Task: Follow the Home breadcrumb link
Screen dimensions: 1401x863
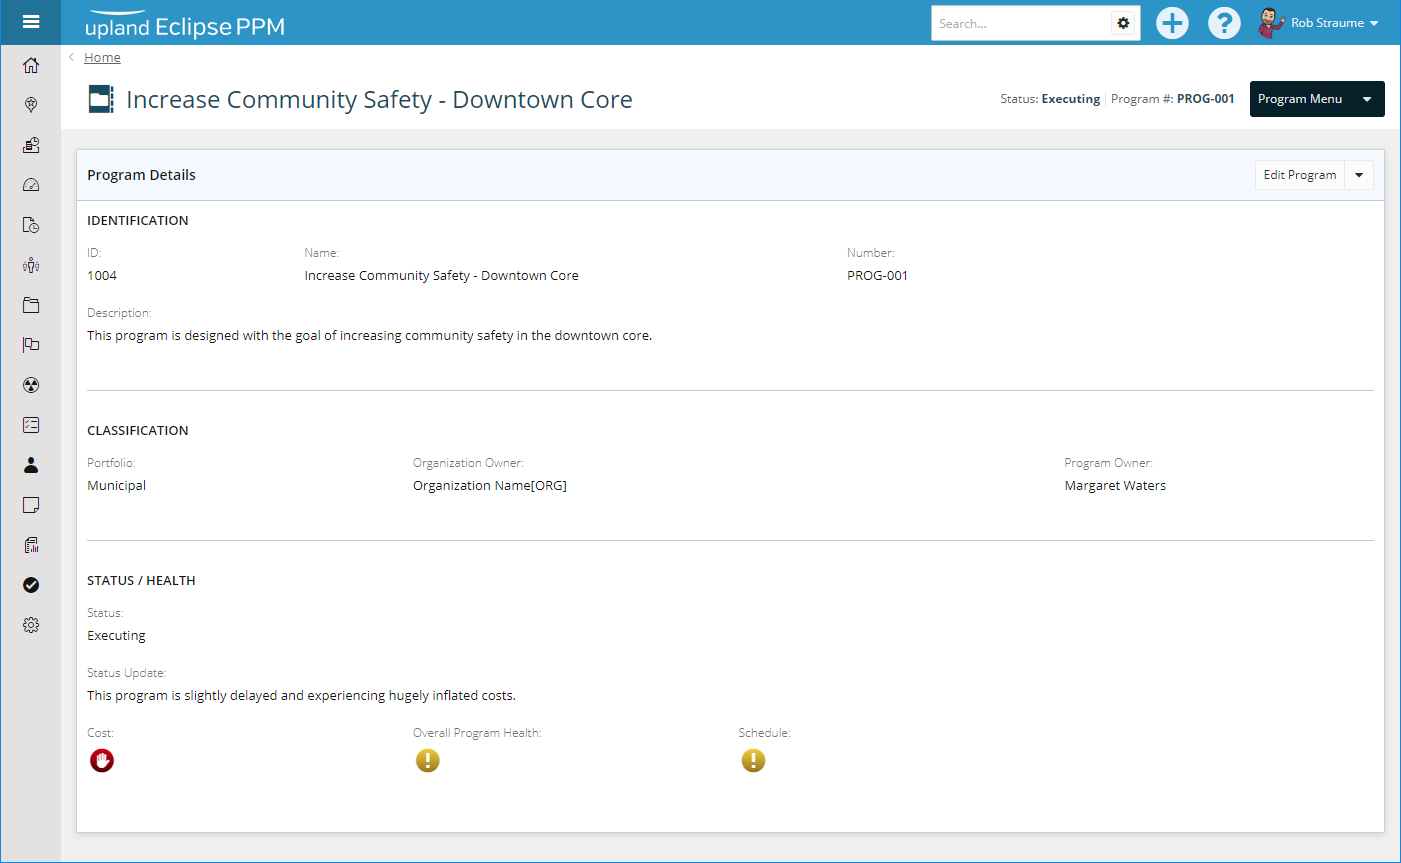Action: (x=102, y=58)
